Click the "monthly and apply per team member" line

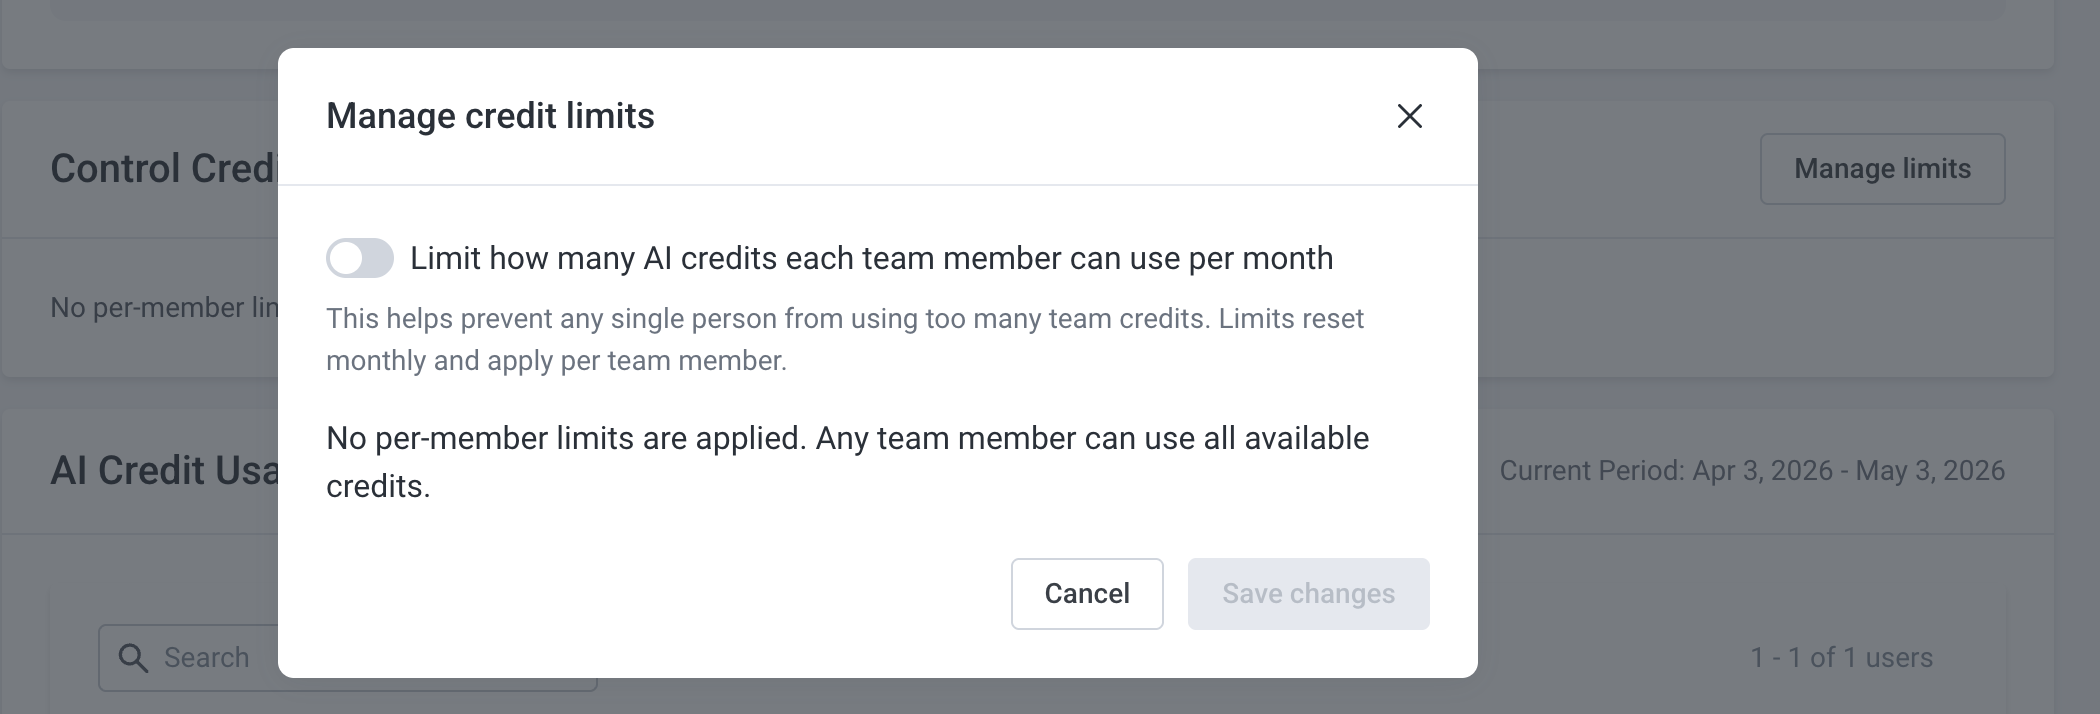click(x=556, y=361)
